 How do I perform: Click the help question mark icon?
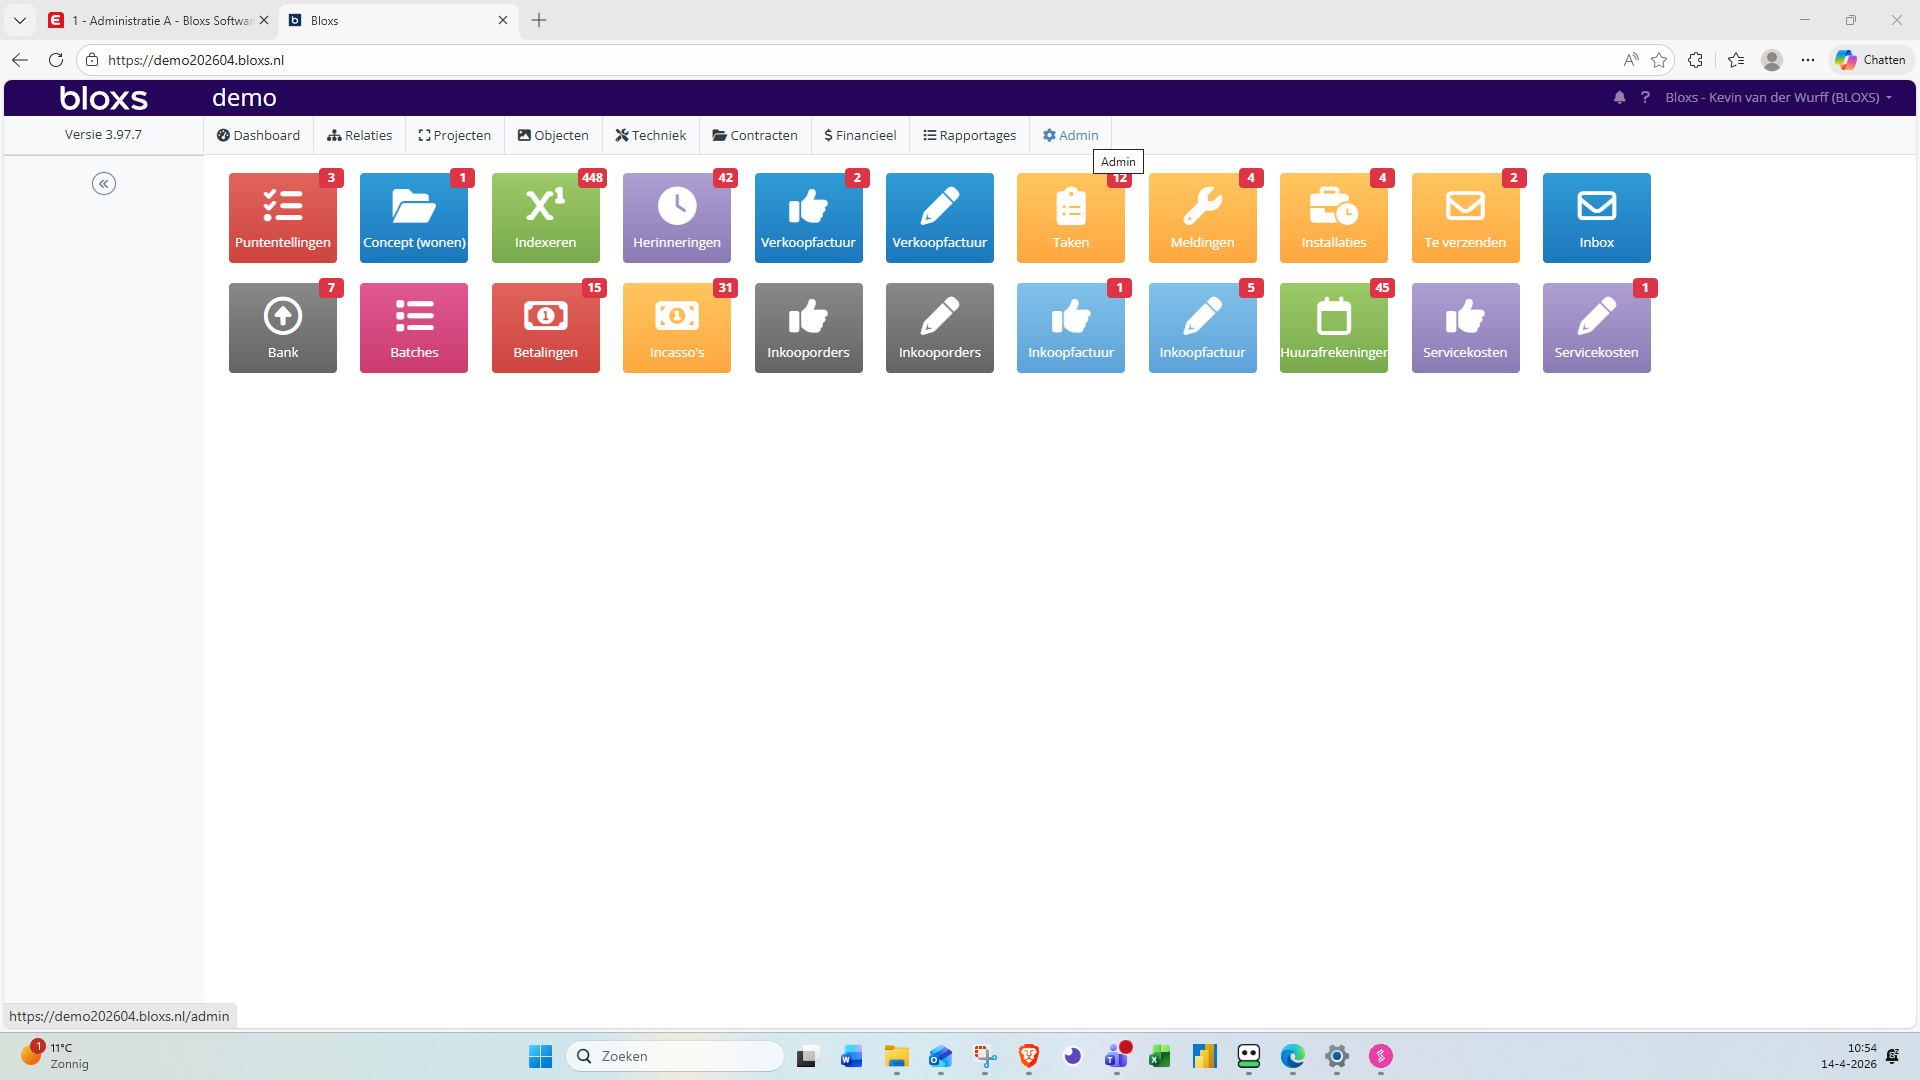[x=1645, y=97]
